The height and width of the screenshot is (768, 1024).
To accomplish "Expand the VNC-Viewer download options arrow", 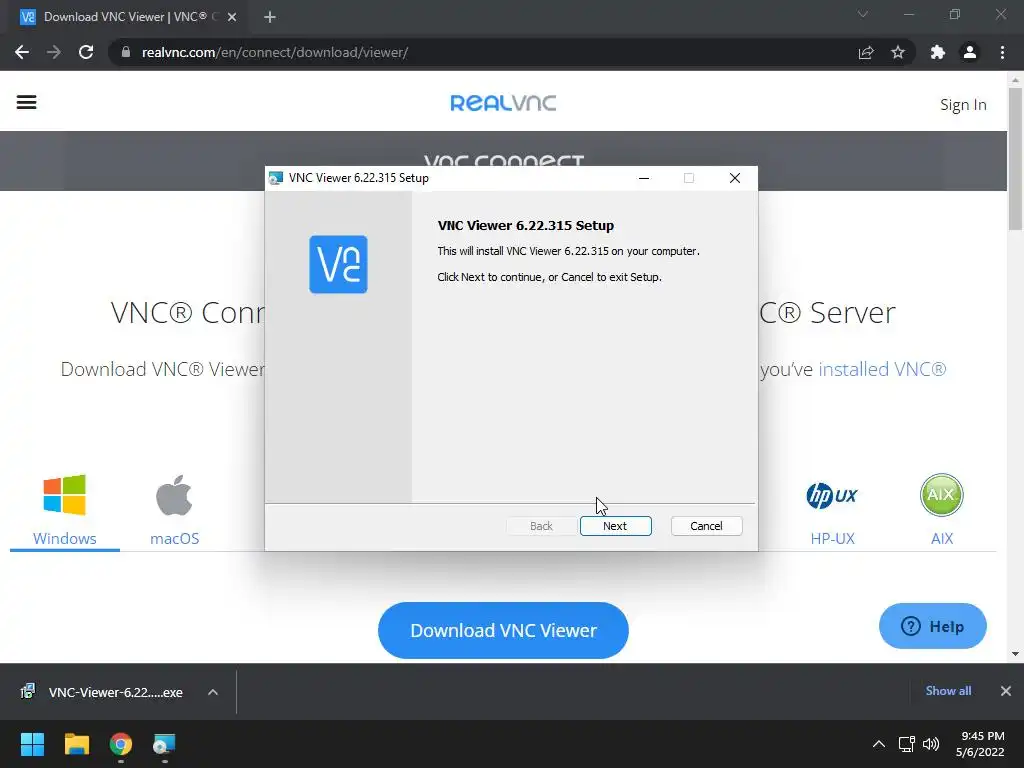I will point(213,692).
